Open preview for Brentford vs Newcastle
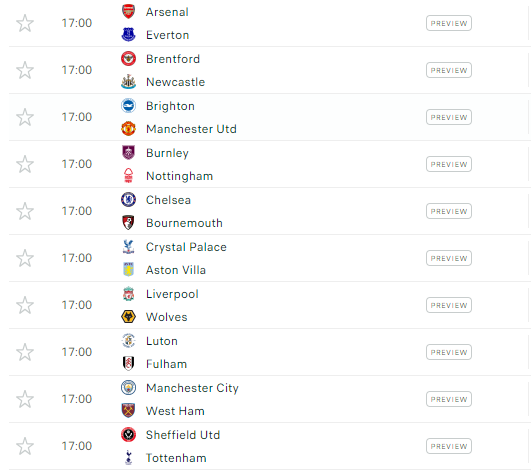Screen dimensions: 531x471 [449, 70]
